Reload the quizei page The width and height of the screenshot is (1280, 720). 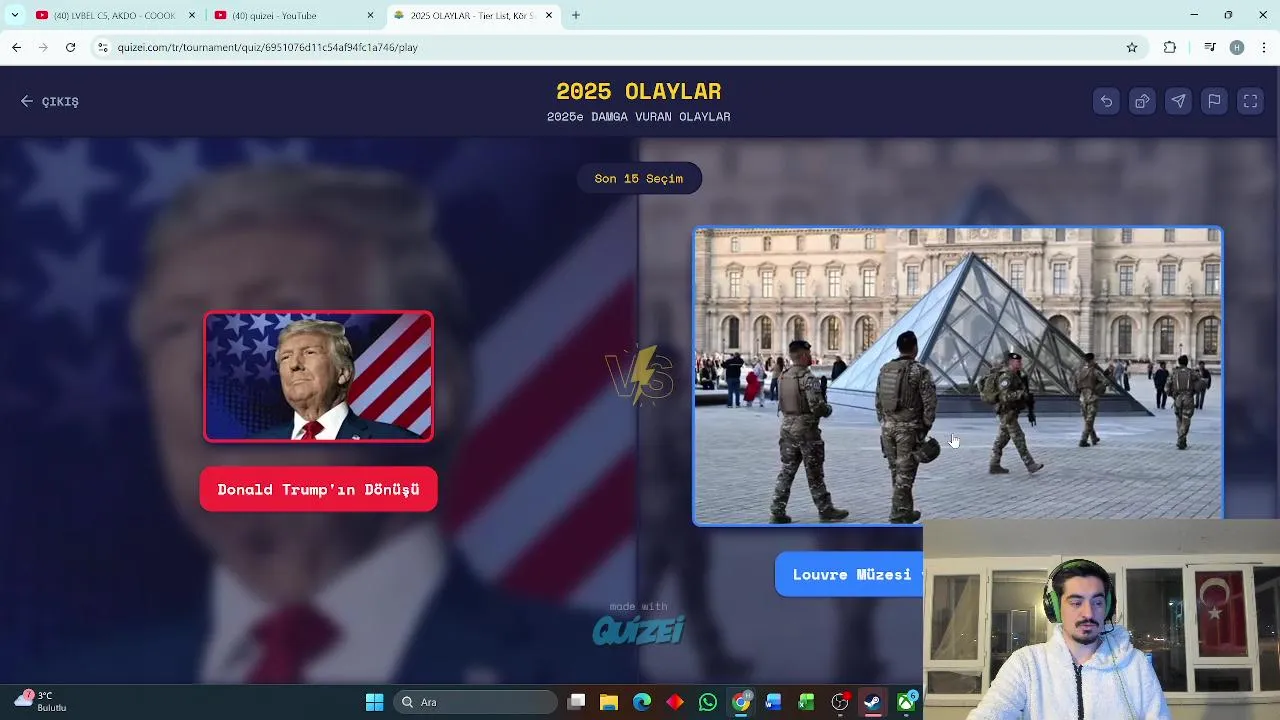(x=70, y=47)
